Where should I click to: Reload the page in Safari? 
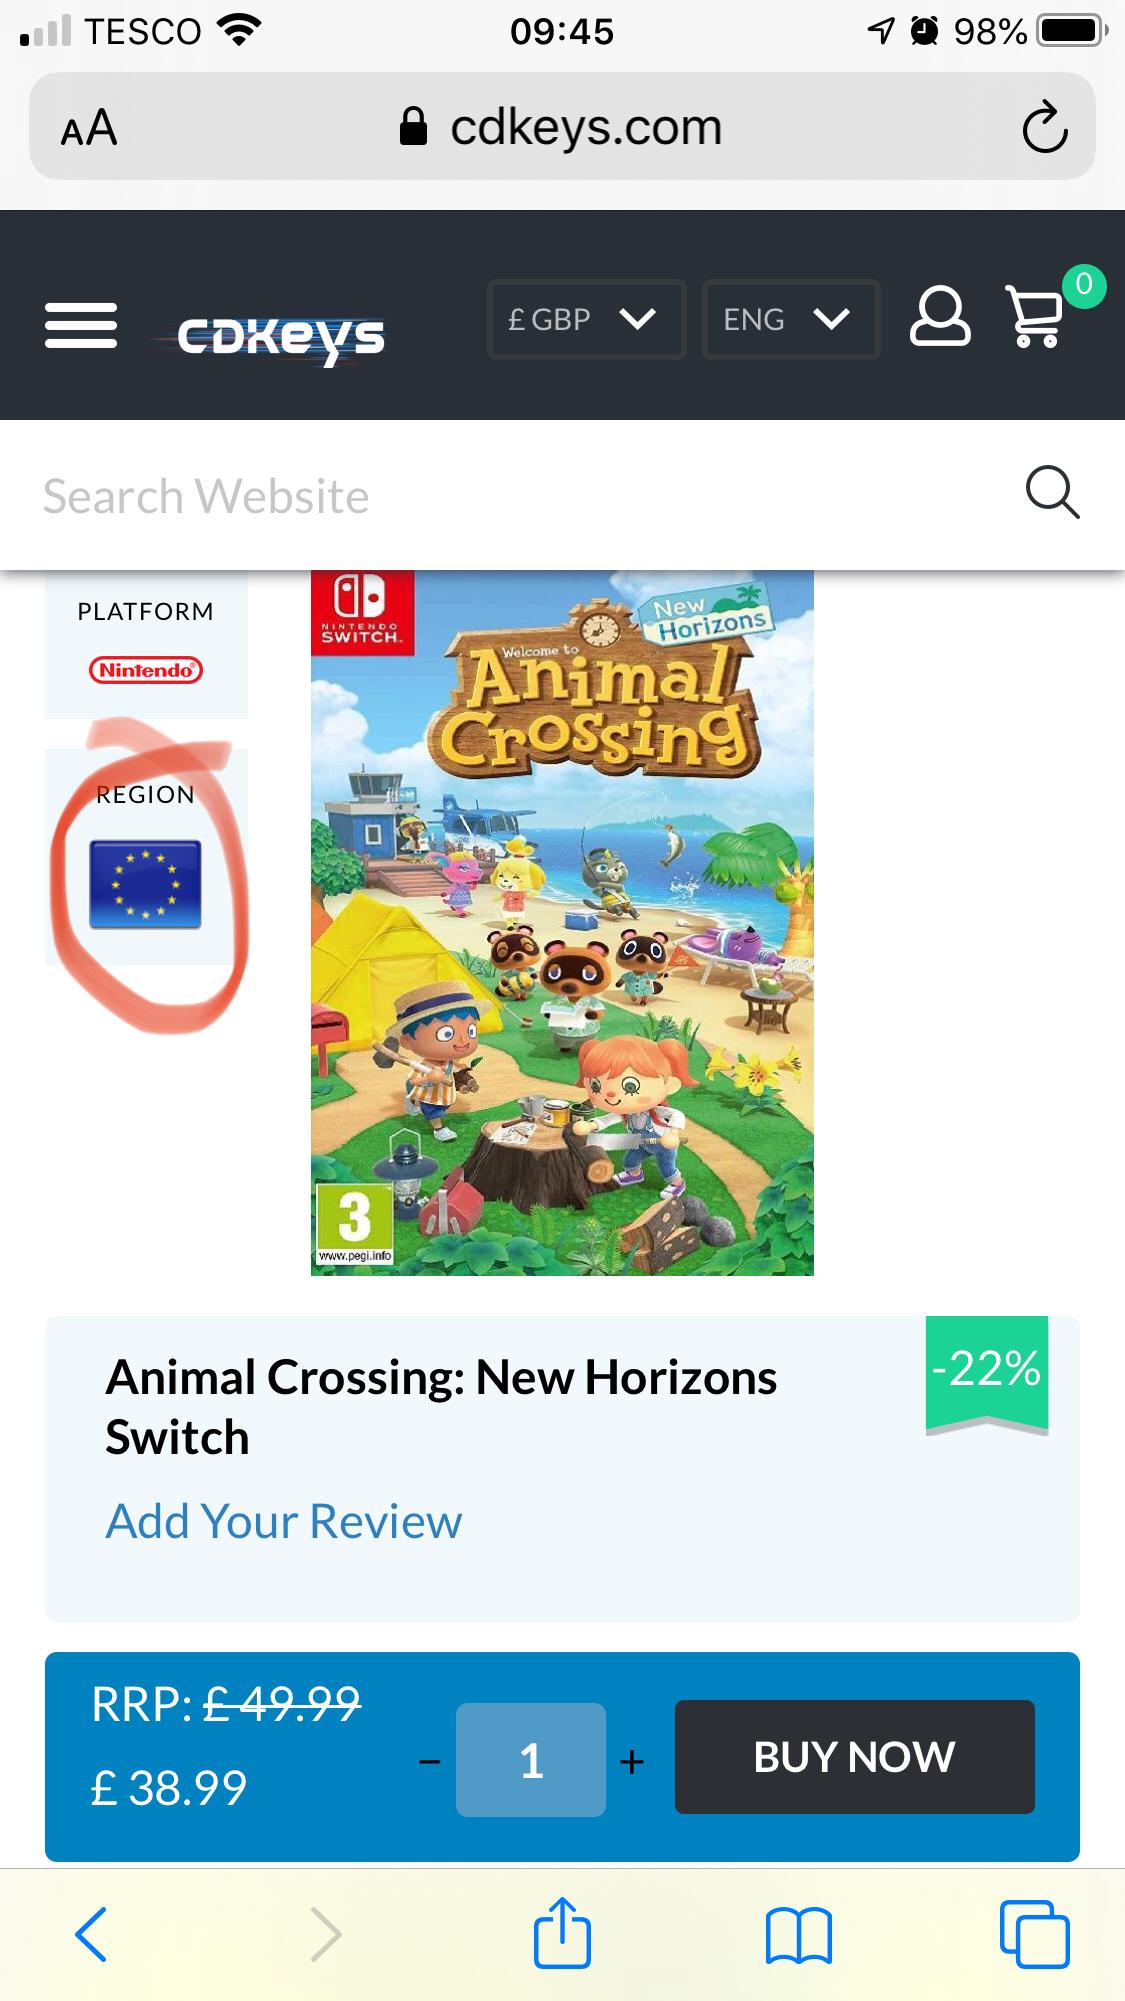[1044, 127]
